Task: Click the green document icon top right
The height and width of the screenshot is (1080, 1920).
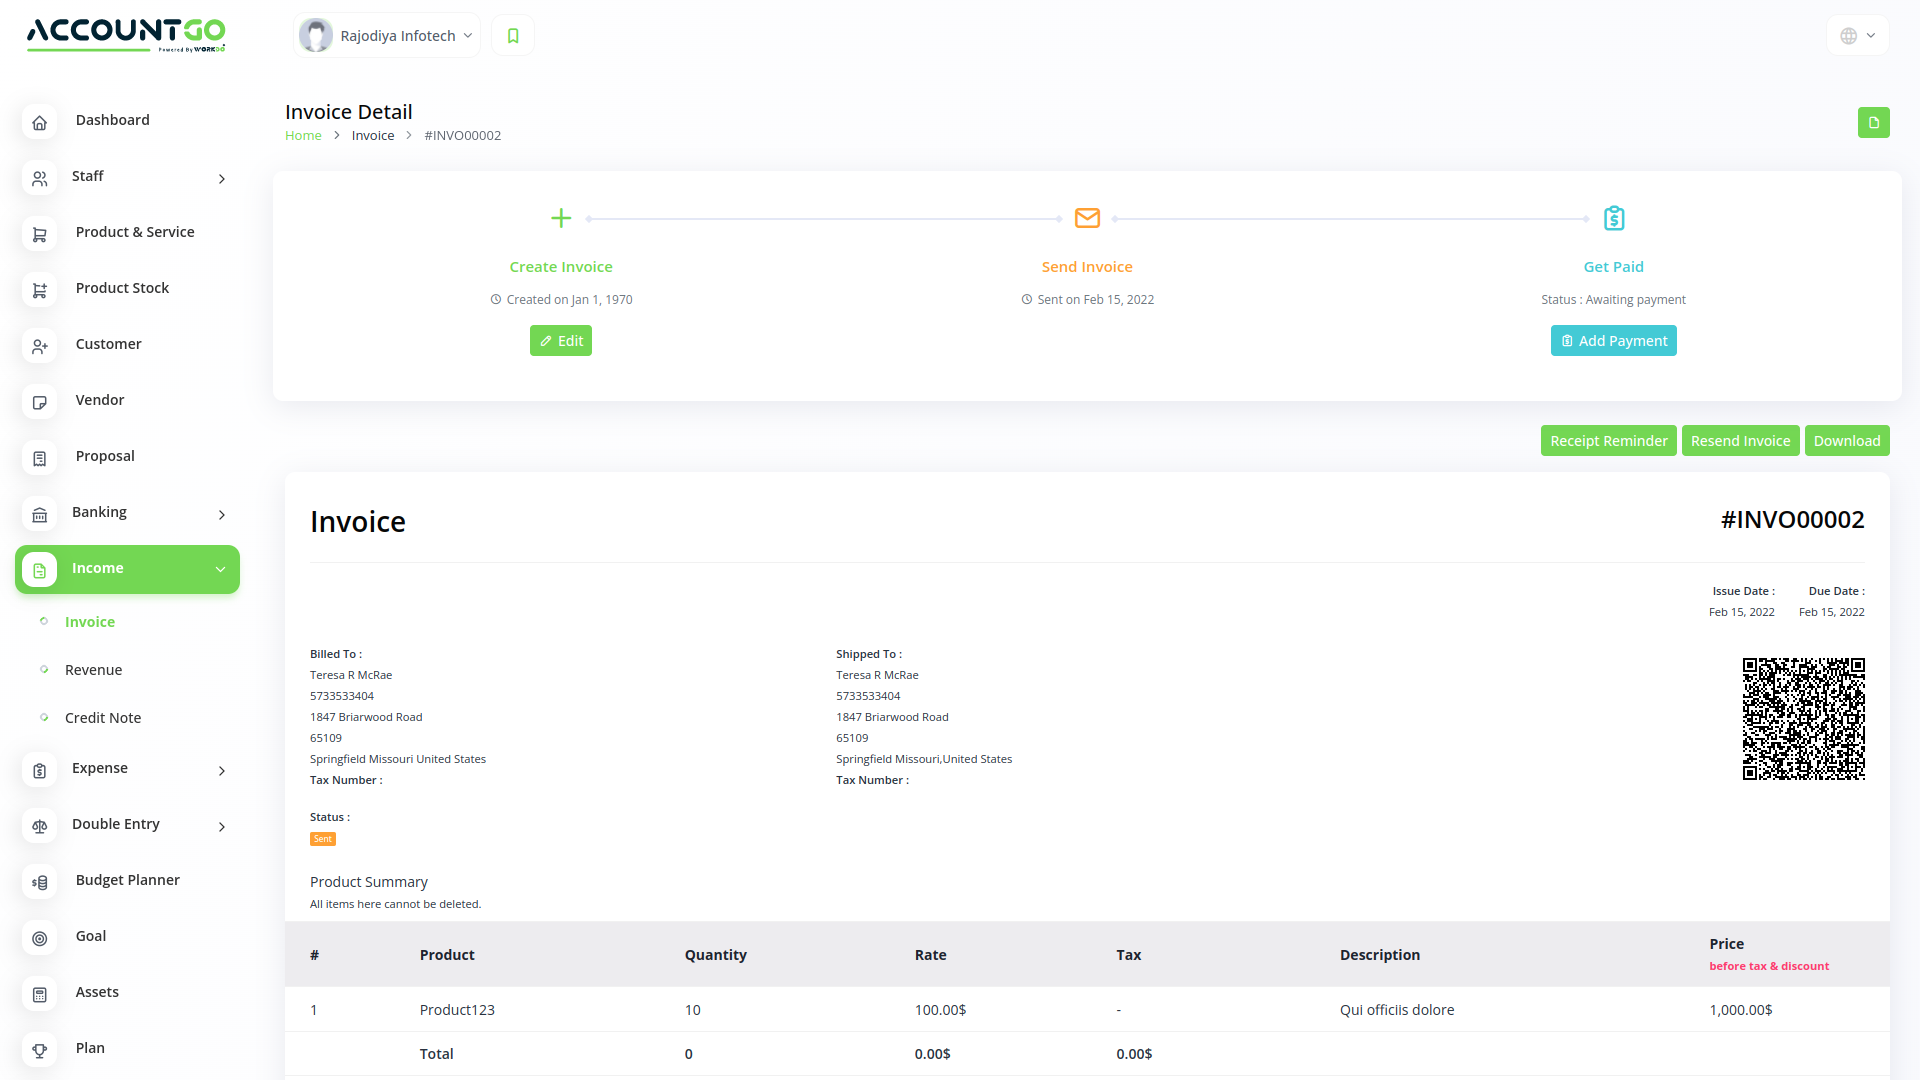Action: 1874,122
